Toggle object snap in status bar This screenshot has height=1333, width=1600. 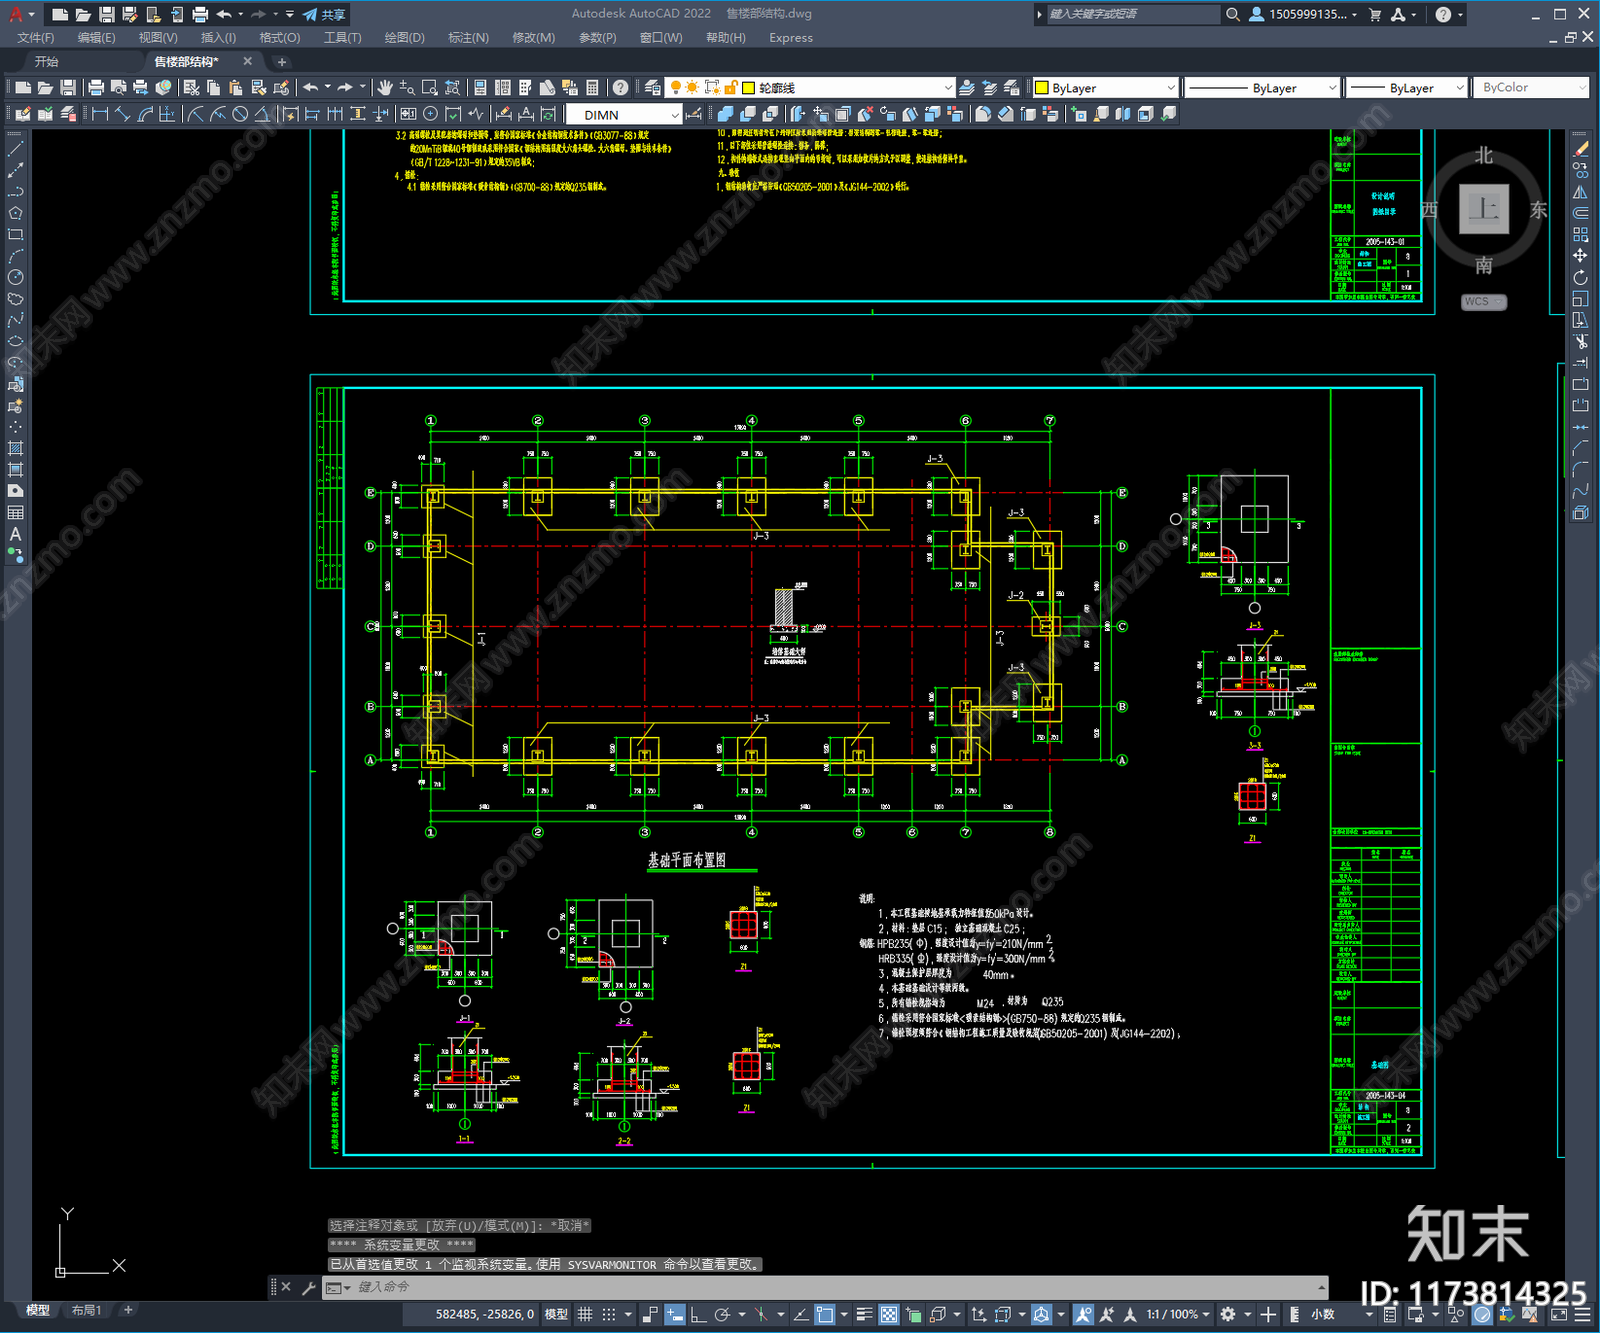(x=825, y=1314)
